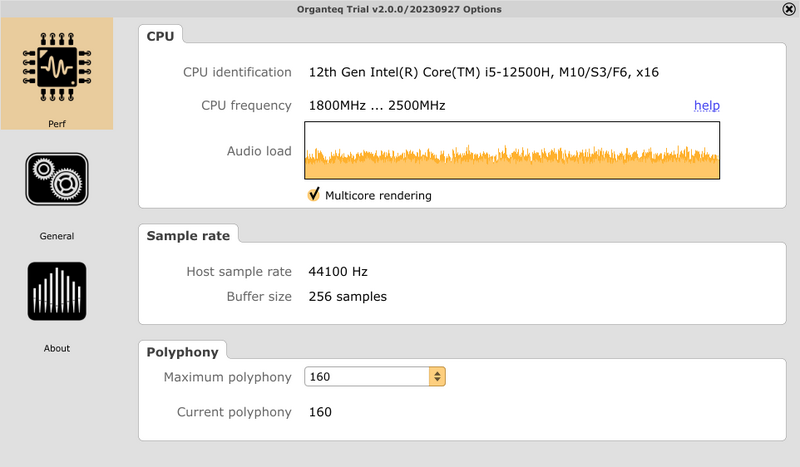Click the "Multicore rendering" label text

click(378, 195)
